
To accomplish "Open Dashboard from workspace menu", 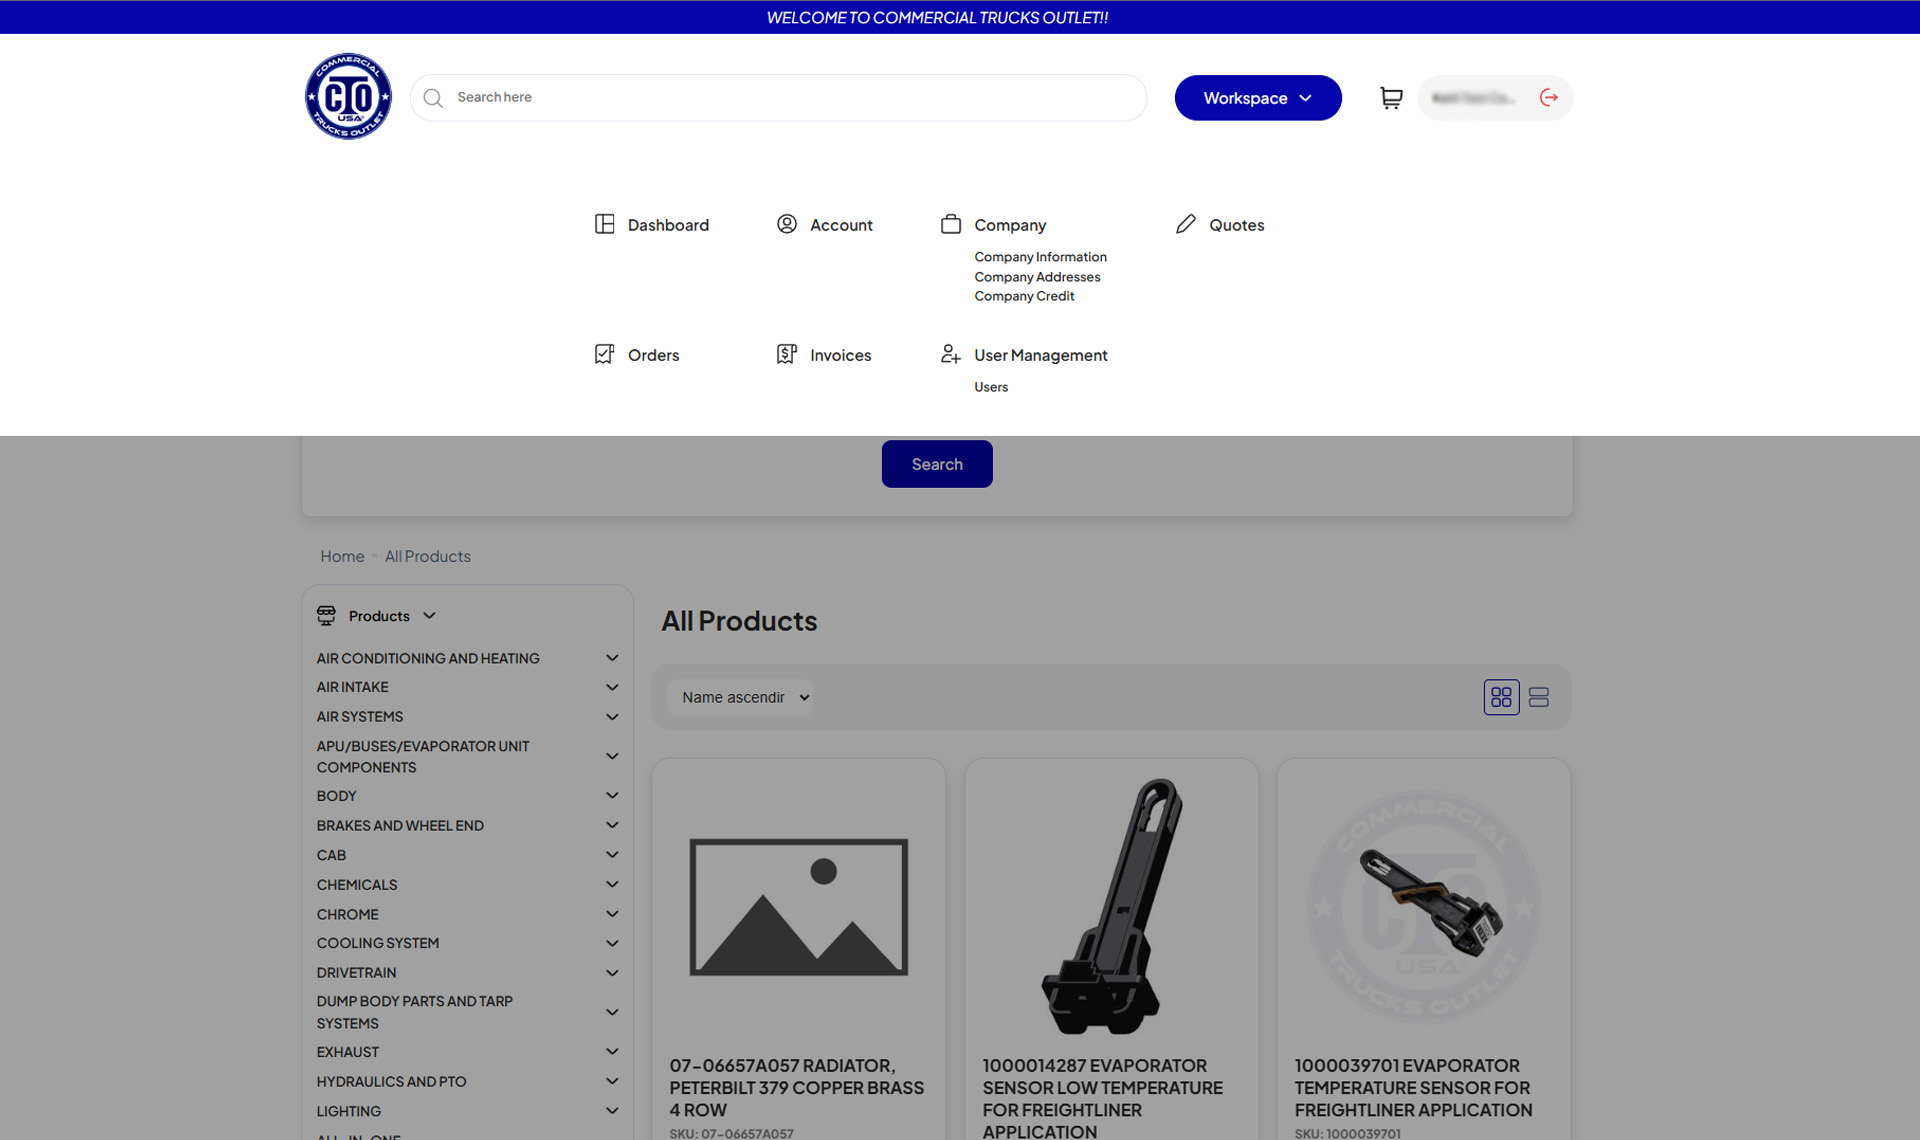I will pos(668,225).
